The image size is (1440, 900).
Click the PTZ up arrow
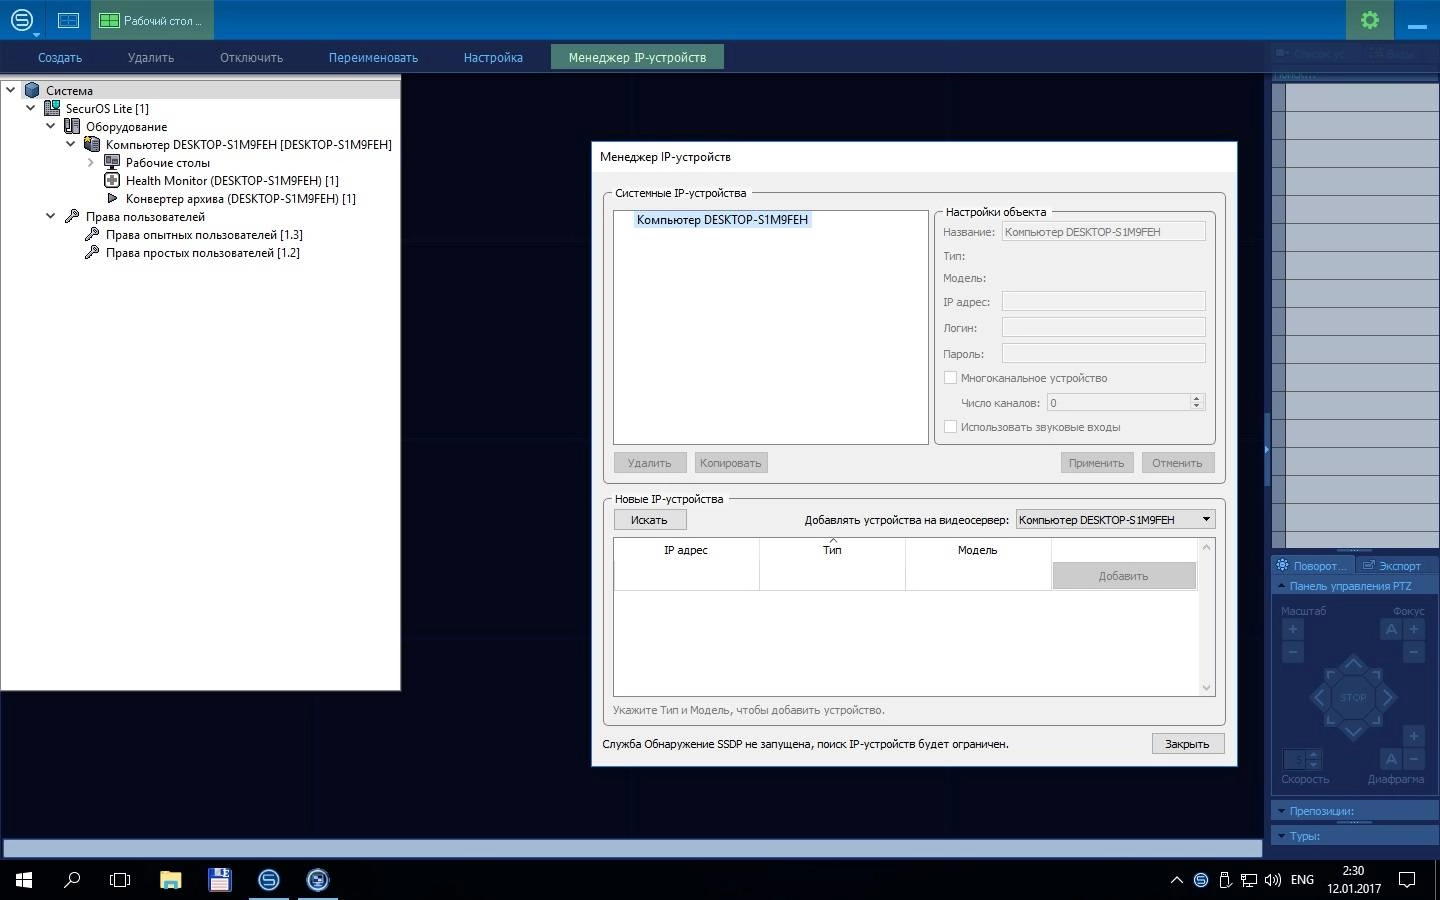(x=1353, y=664)
